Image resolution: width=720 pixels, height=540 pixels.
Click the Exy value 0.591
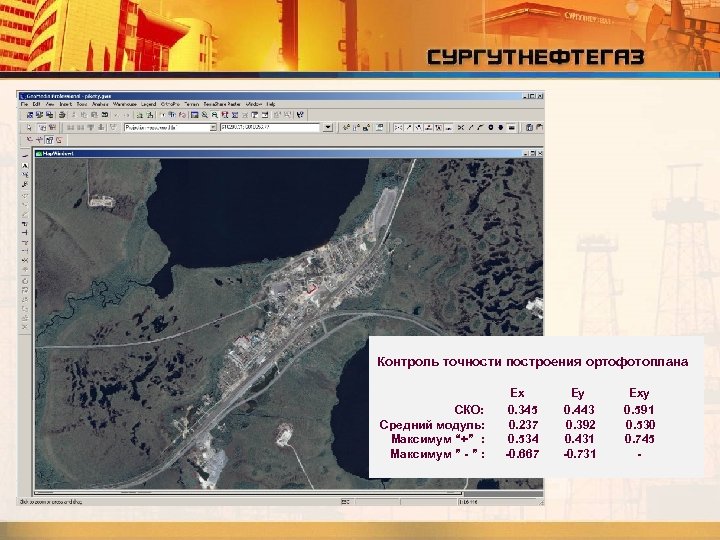click(639, 410)
